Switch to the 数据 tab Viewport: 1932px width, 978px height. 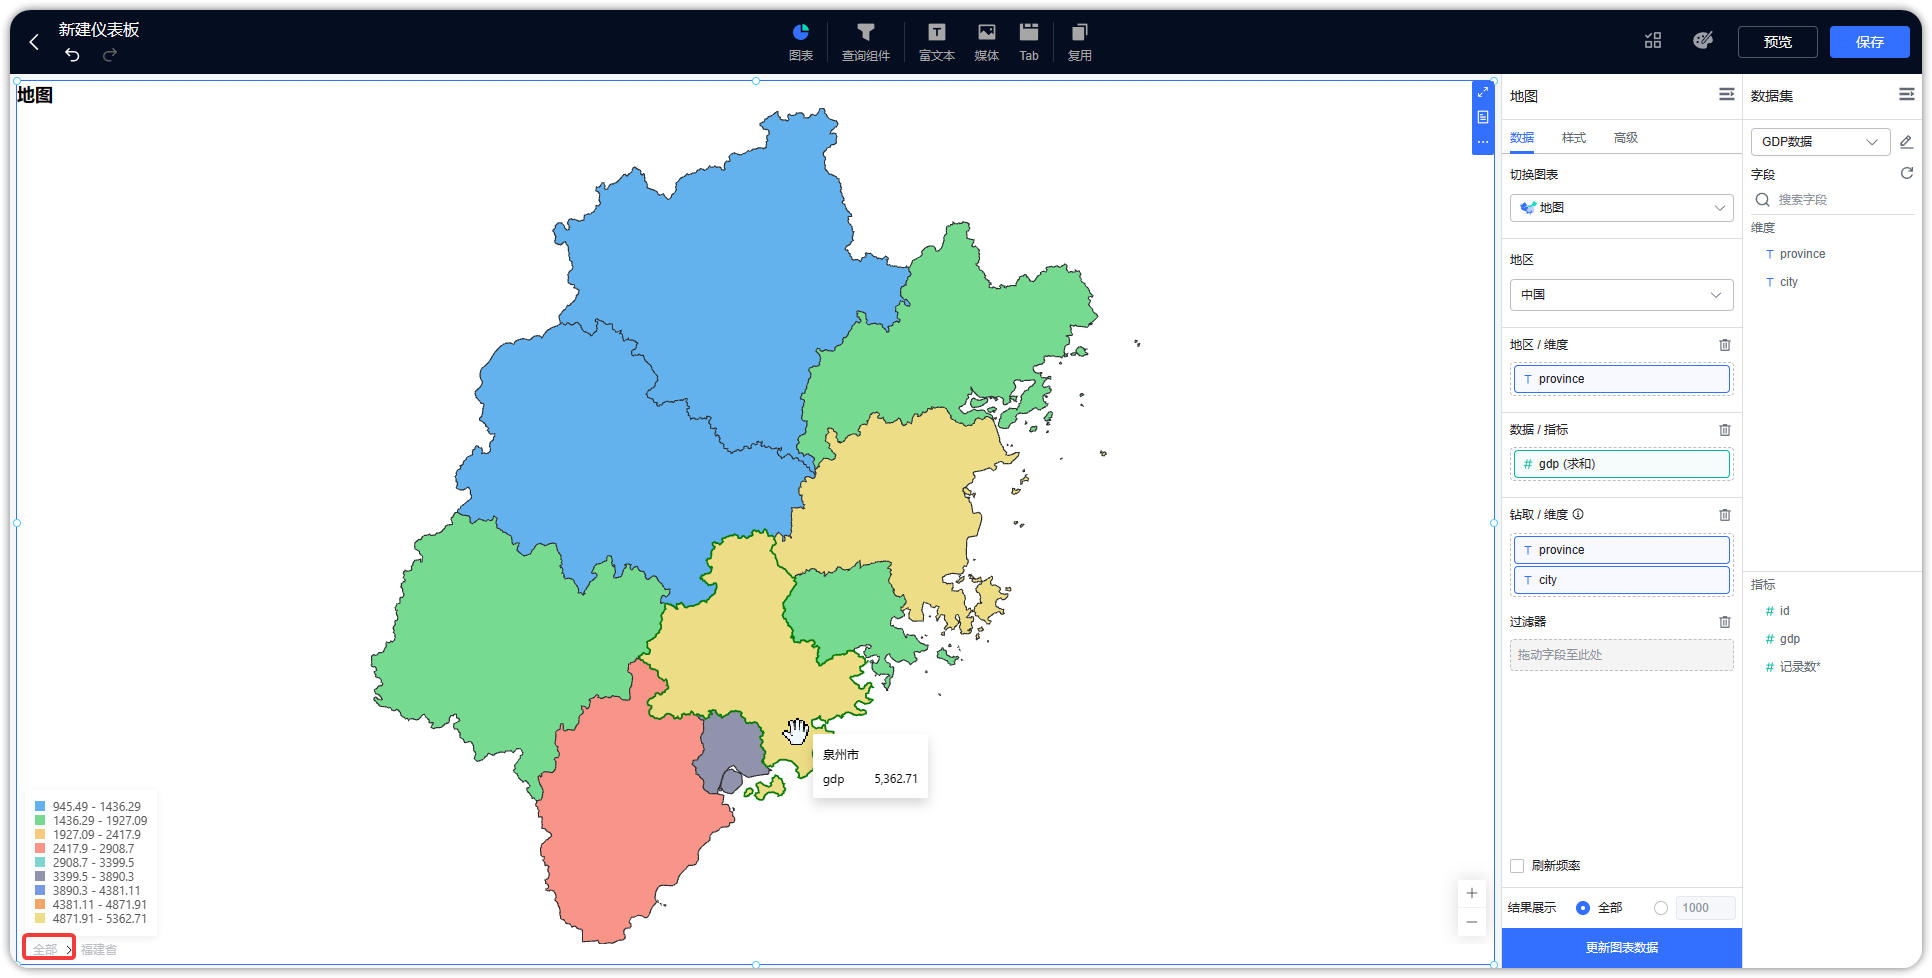(1522, 138)
